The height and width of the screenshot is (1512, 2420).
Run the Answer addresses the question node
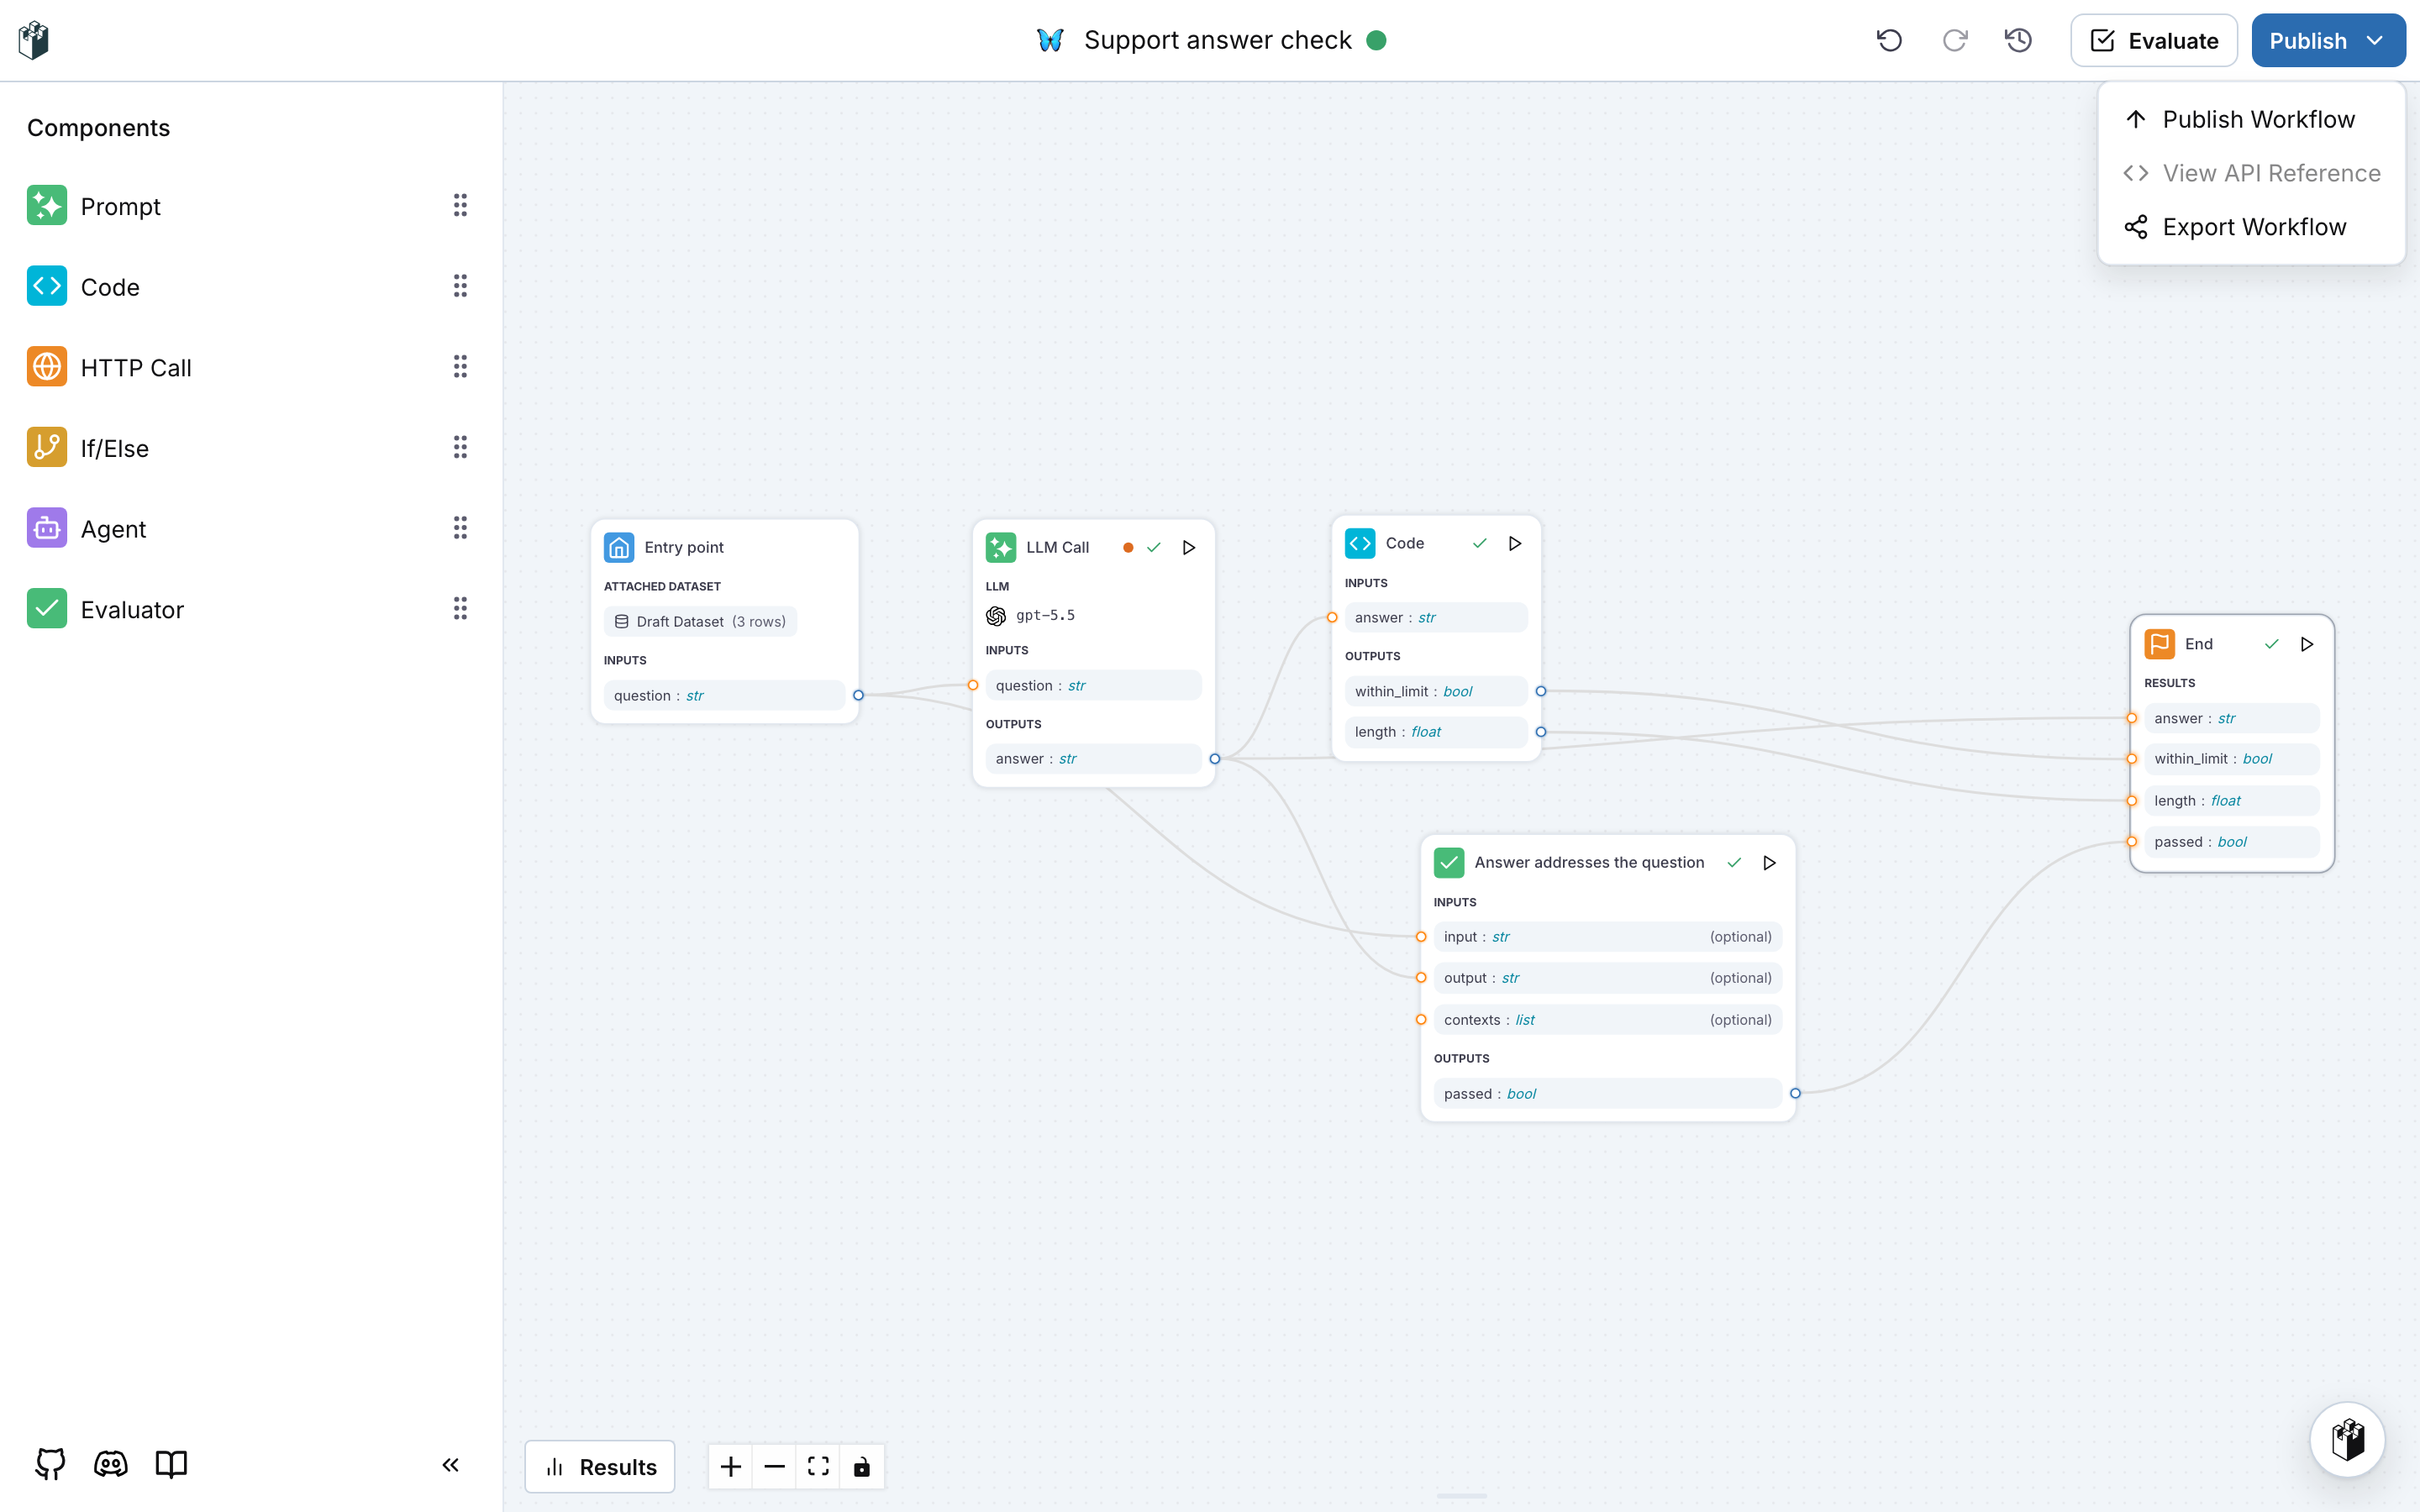1769,862
